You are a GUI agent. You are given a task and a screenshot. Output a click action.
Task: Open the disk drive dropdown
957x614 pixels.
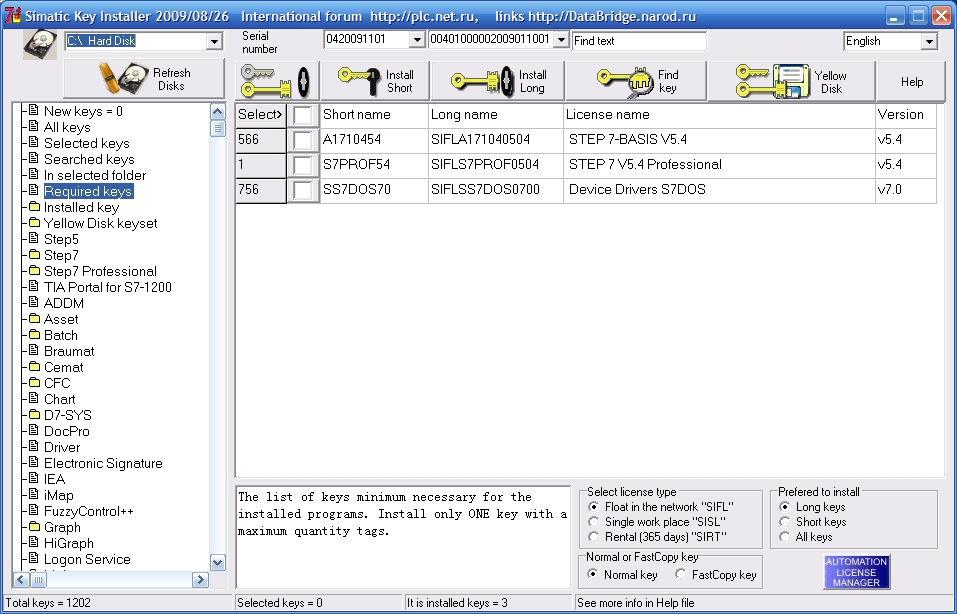pyautogui.click(x=214, y=42)
